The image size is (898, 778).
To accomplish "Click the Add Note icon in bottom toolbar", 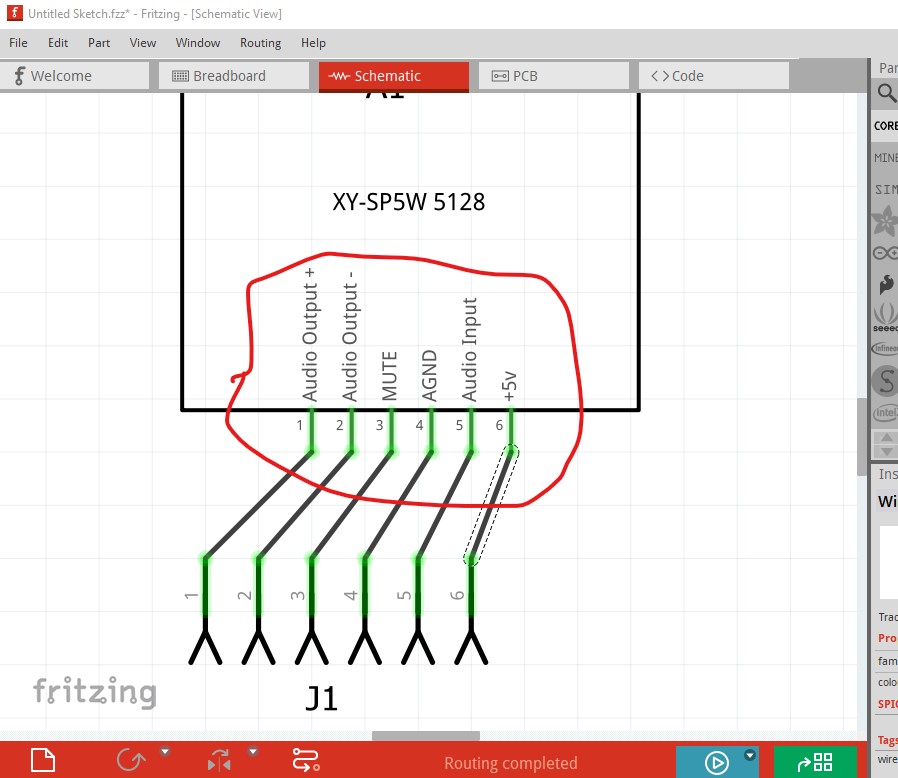I will pyautogui.click(x=41, y=761).
